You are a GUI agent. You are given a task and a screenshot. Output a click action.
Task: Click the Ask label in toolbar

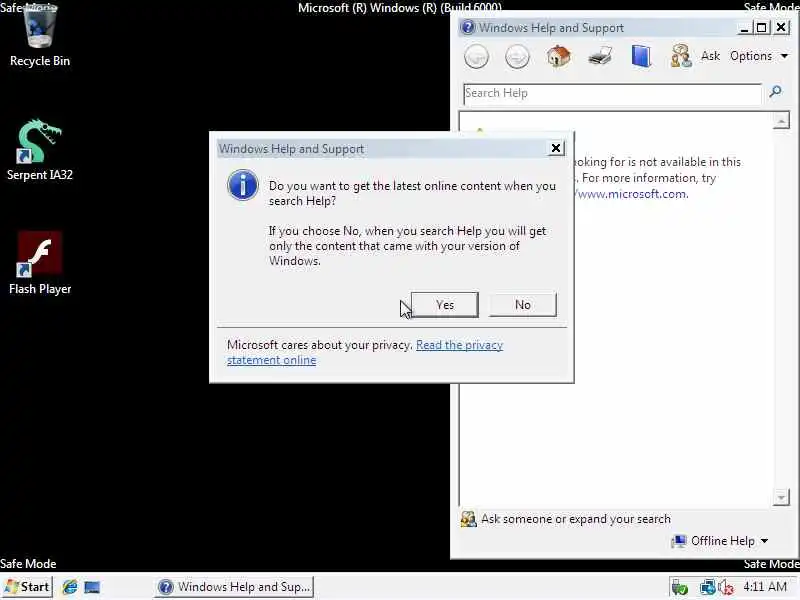(710, 56)
